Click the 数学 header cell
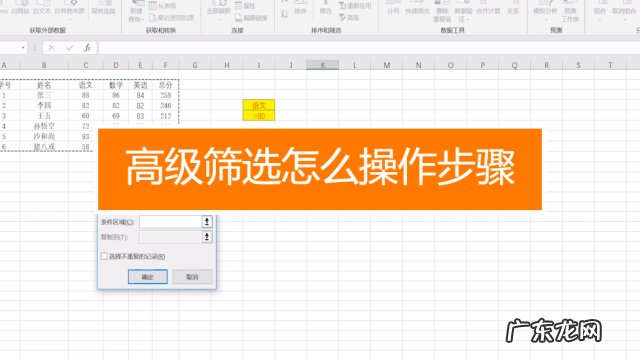Image resolution: width=640 pixels, height=360 pixels. click(116, 85)
